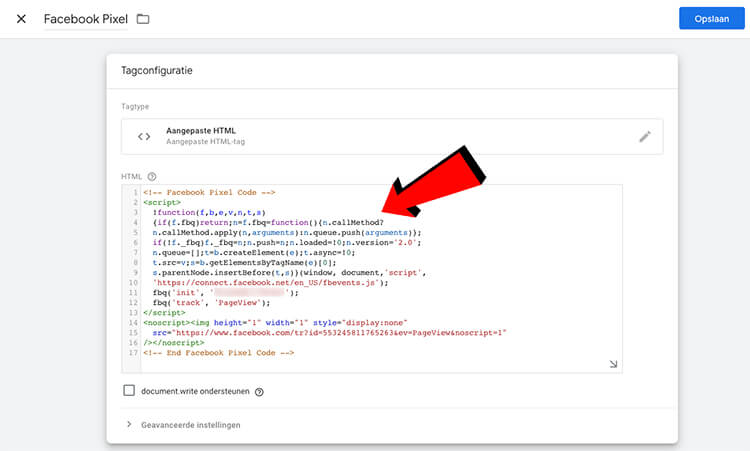Viewport: 750px width, 451px height.
Task: Click the fbq init line in code
Action: (x=225, y=293)
